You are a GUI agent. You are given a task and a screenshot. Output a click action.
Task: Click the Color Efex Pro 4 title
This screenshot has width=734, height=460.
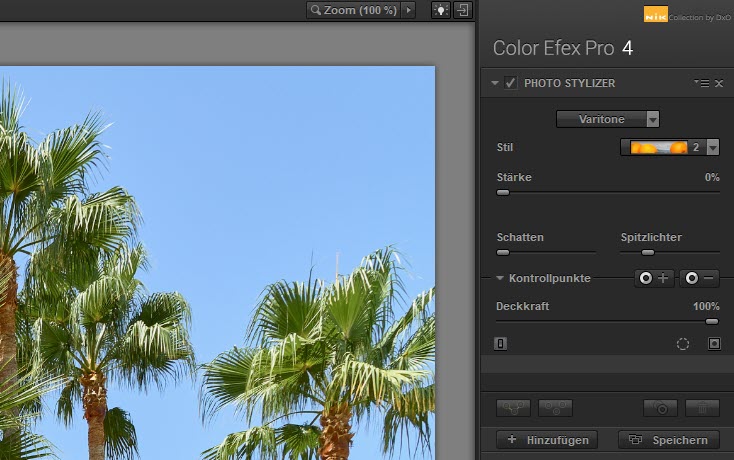click(563, 48)
